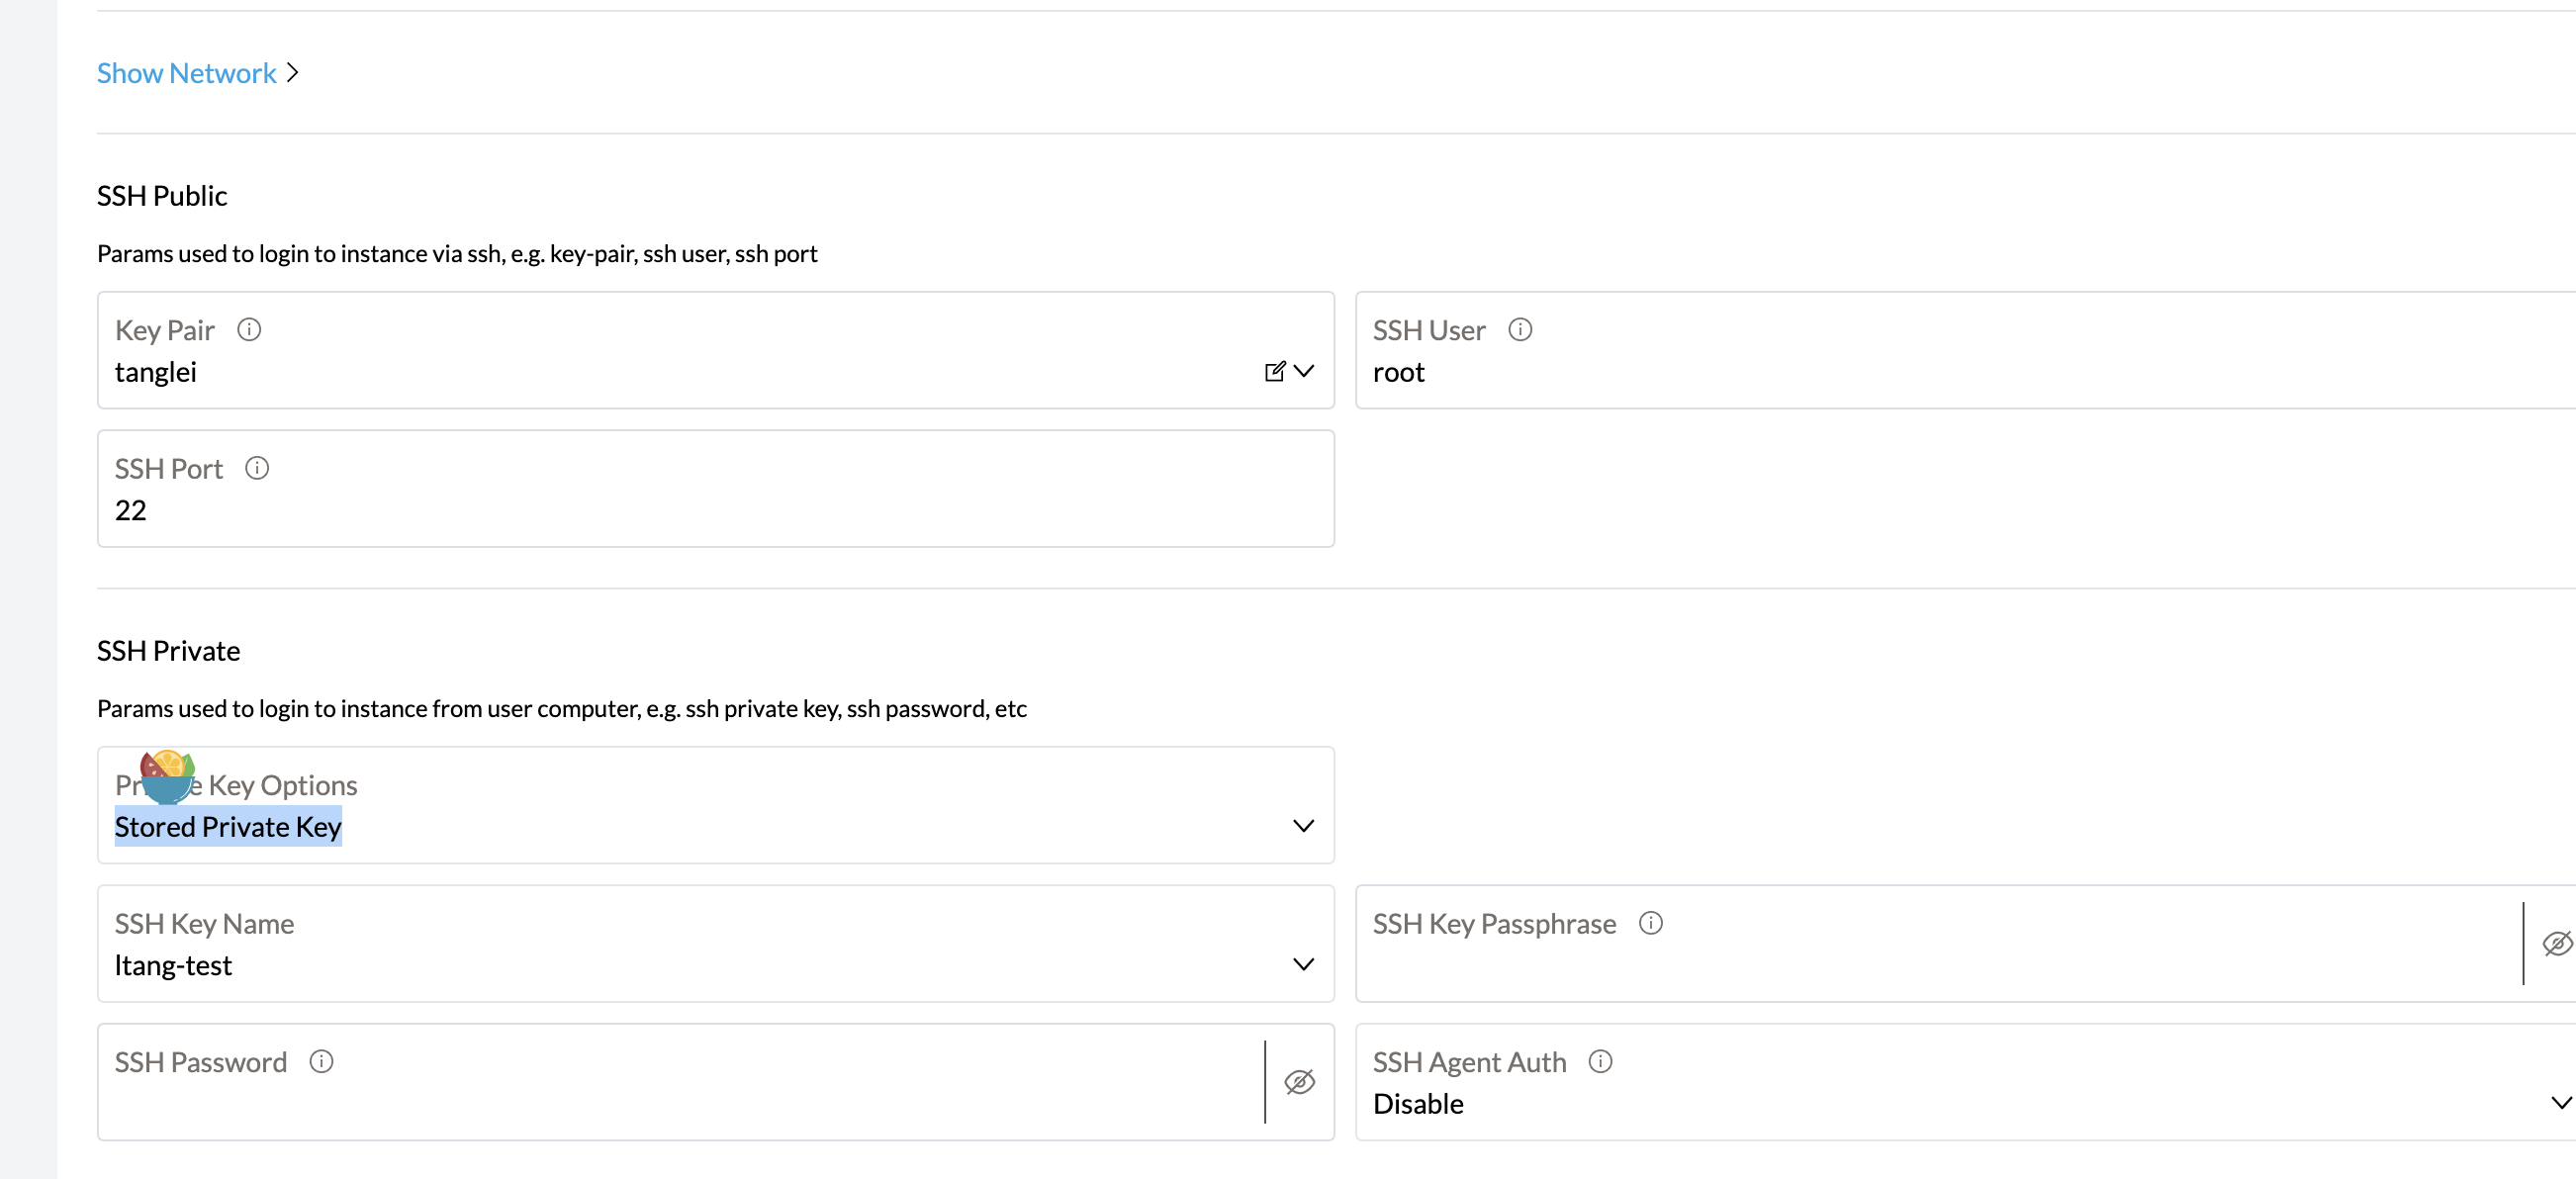View SSH Port info tooltip
The image size is (2576, 1179).
(258, 467)
